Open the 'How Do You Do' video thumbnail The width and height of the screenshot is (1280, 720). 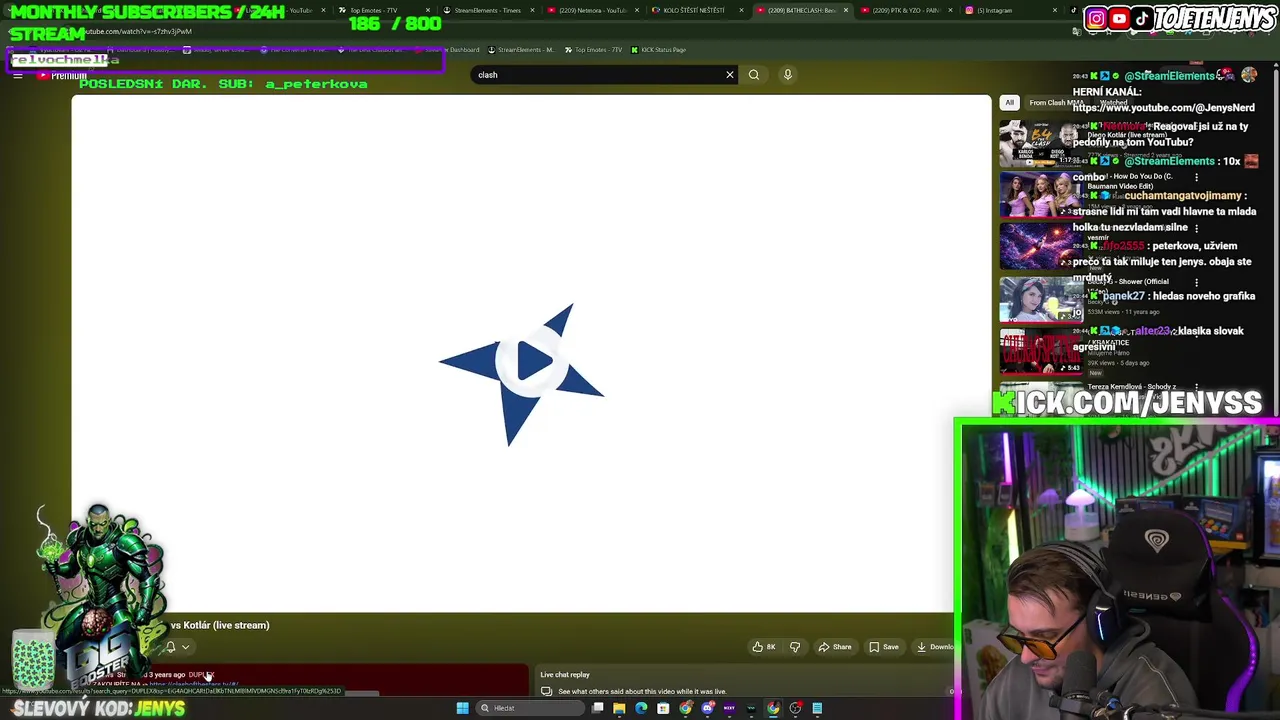(x=1041, y=195)
